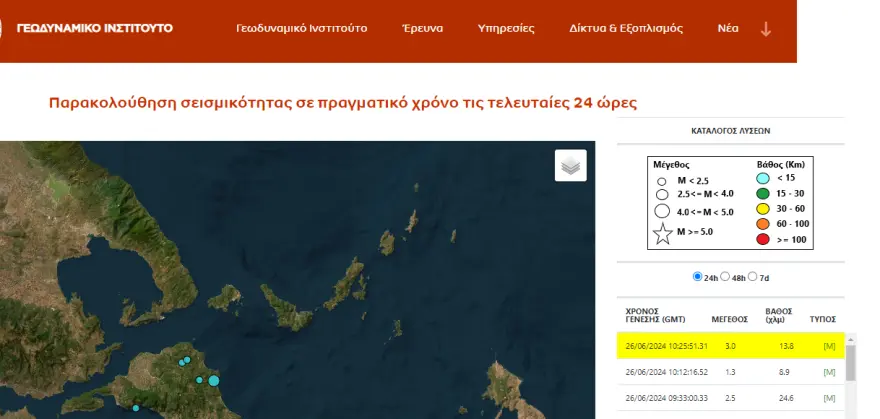Click the [M] link in the highlighted row
The image size is (880, 419).
pos(828,346)
